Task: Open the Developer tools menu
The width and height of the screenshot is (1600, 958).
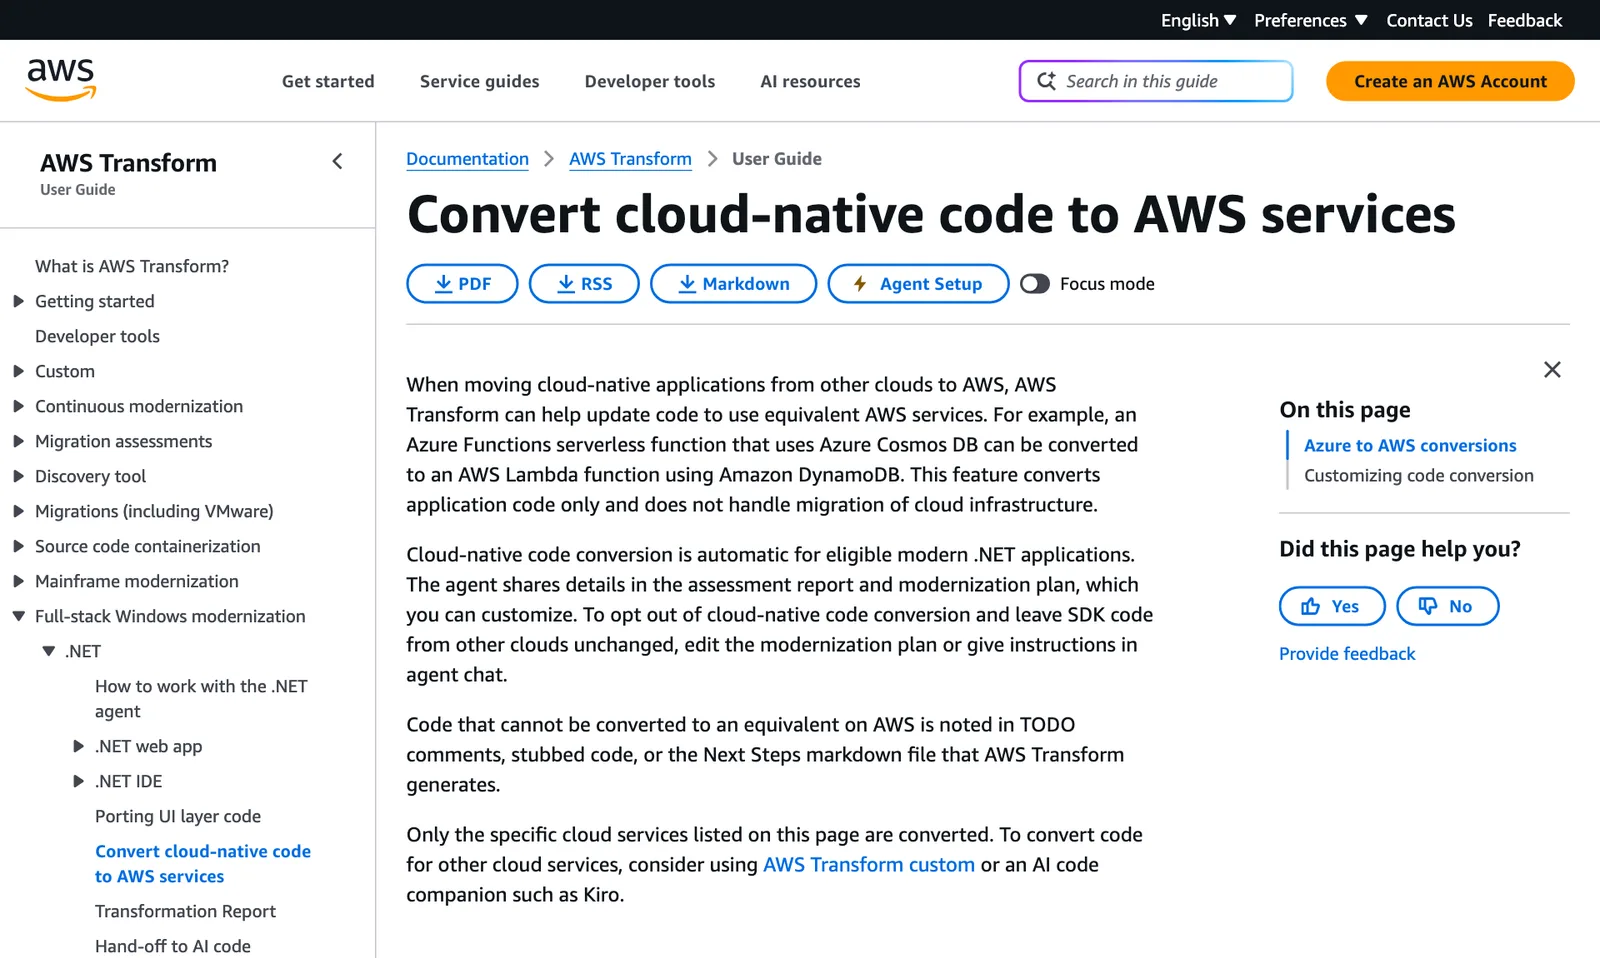Action: click(x=650, y=81)
